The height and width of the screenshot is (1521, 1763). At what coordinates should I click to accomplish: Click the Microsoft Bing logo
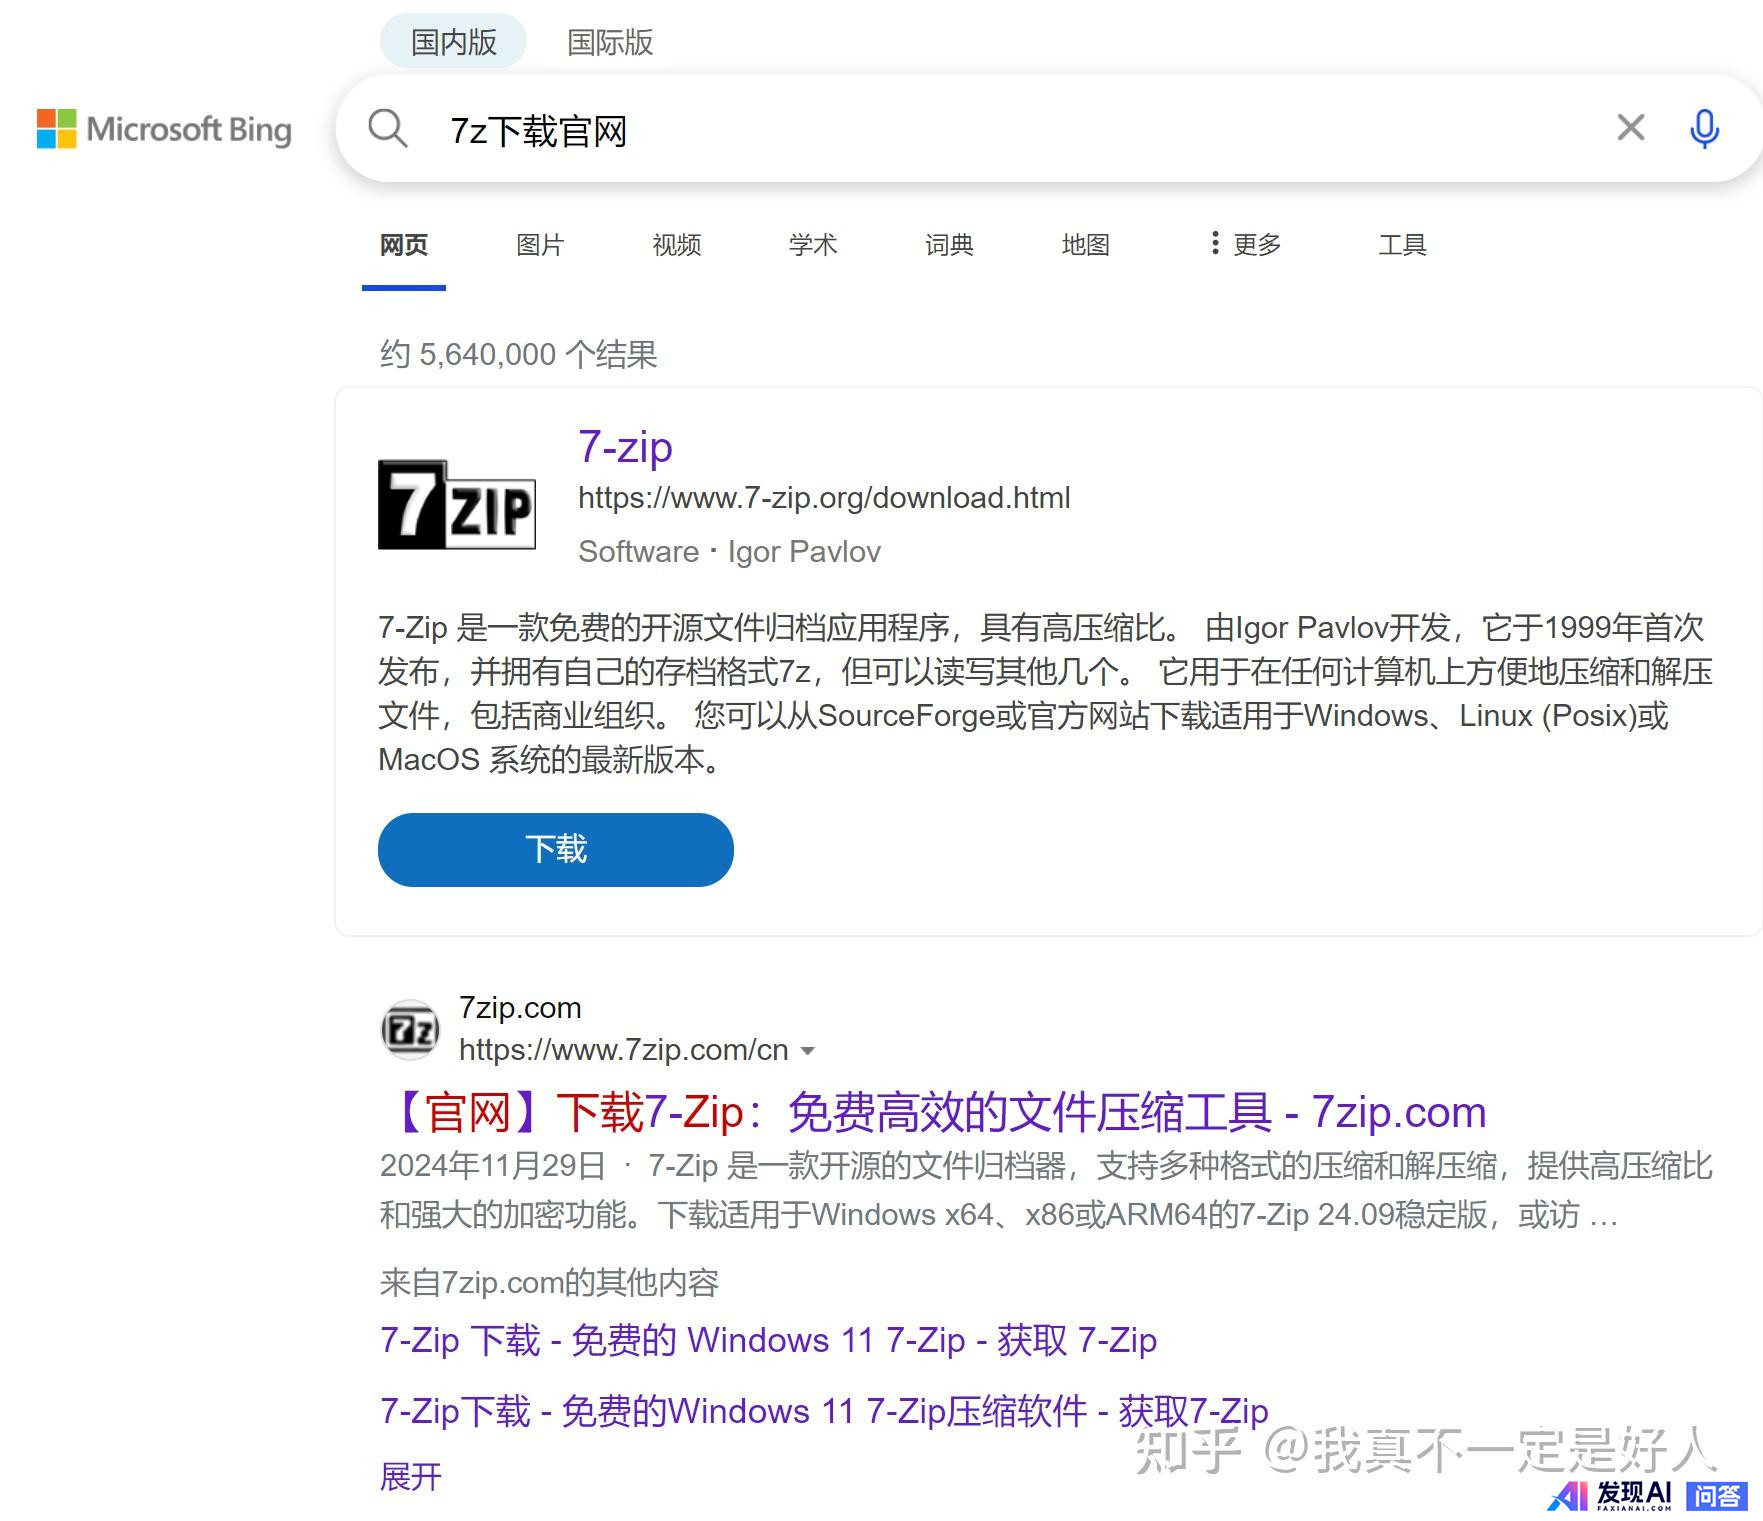[164, 129]
